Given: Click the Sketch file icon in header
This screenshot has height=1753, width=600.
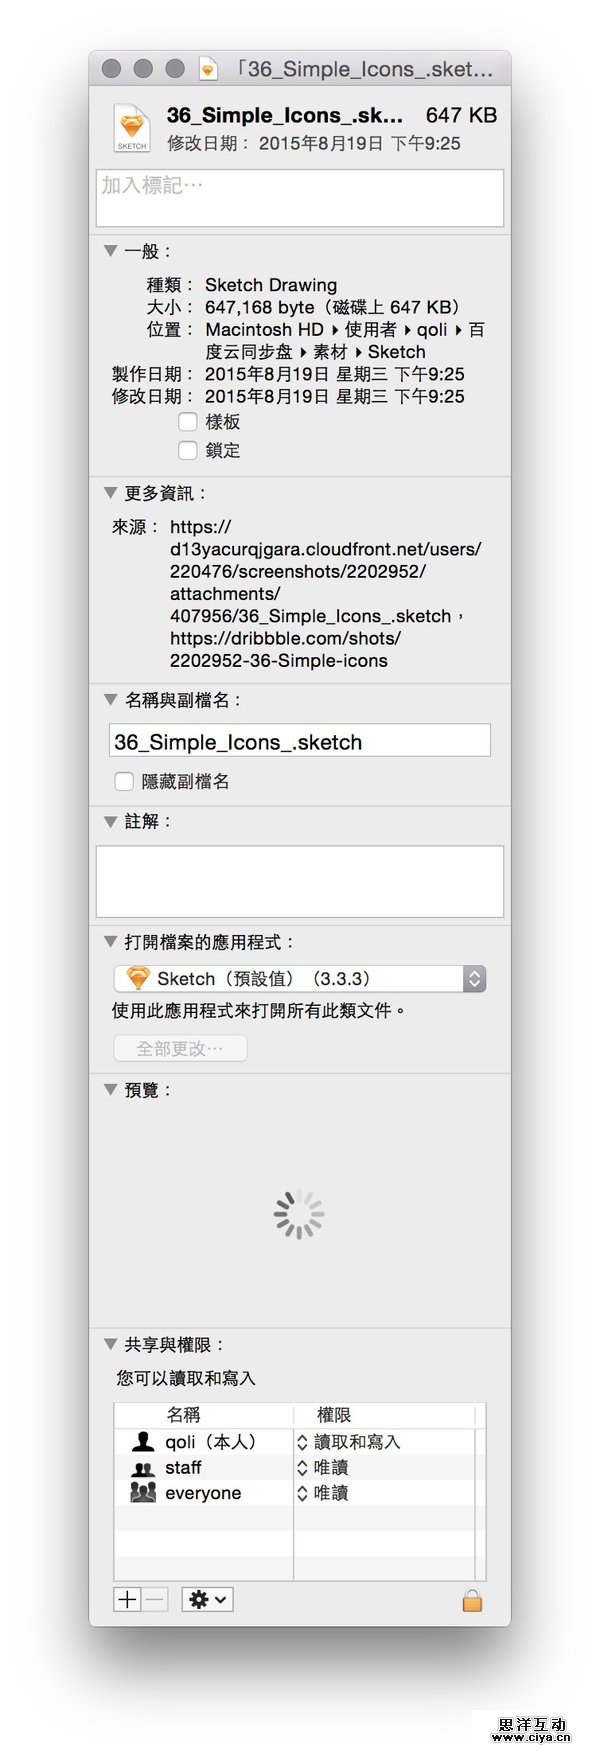Looking at the screenshot, I should 132,128.
